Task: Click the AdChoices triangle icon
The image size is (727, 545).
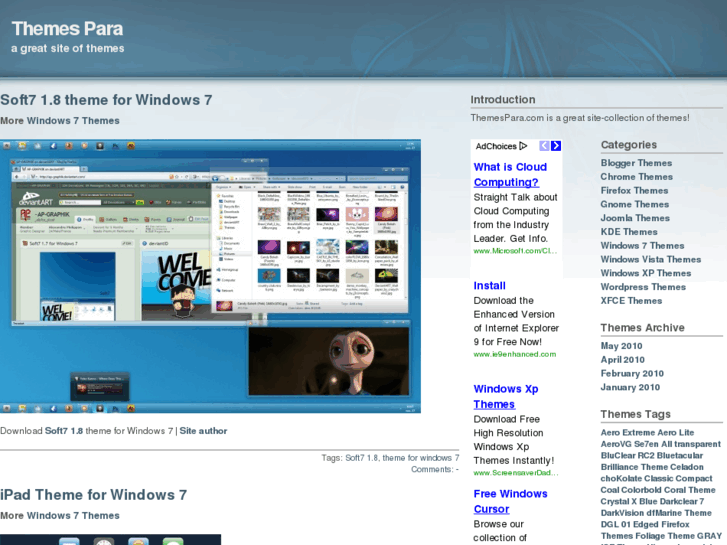Action: click(523, 146)
